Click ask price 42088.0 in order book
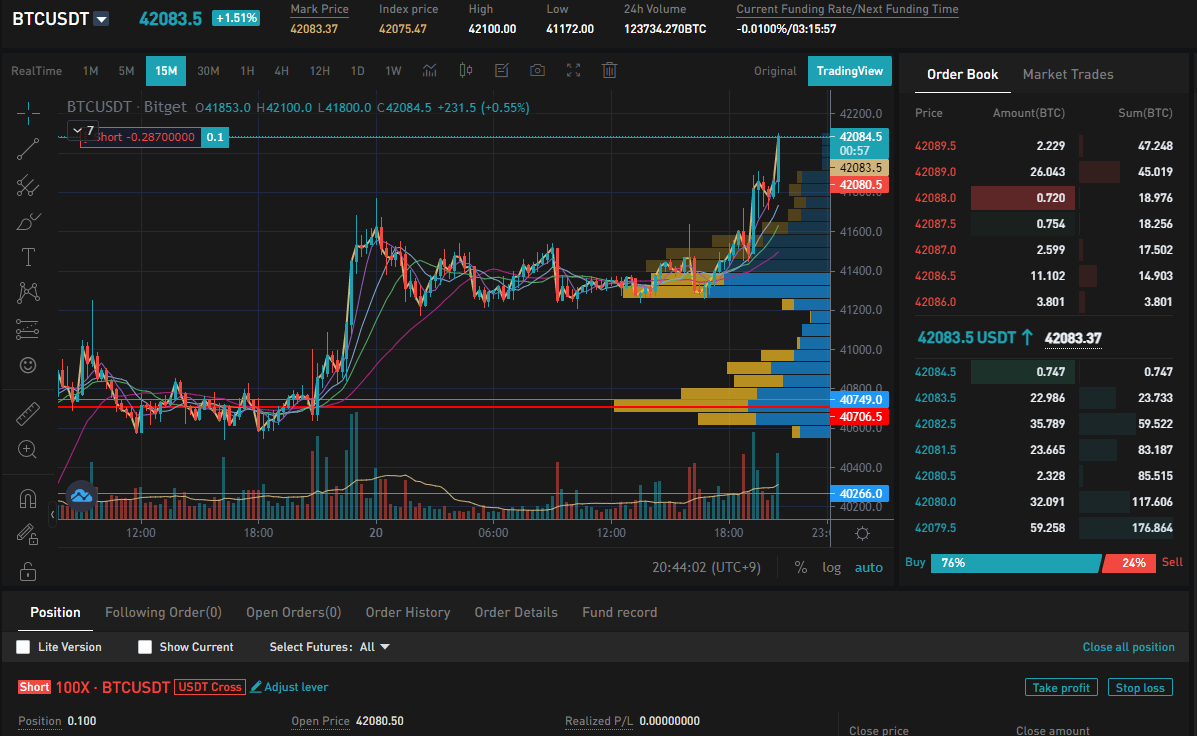 [x=935, y=198]
